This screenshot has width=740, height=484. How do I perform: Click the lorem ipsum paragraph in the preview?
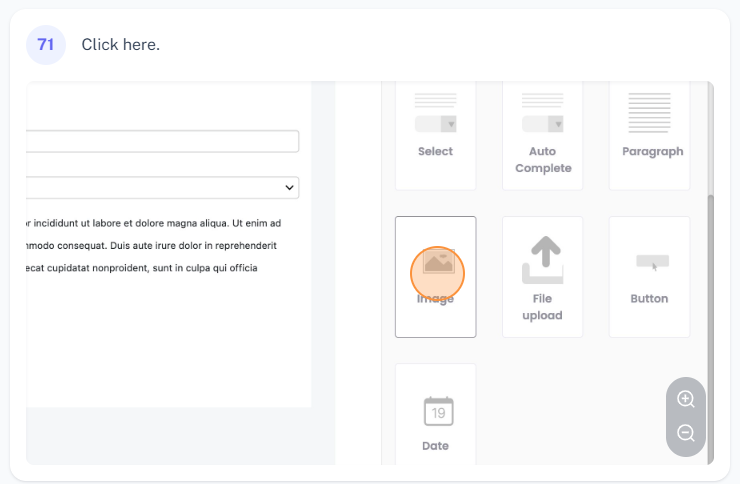click(x=150, y=245)
